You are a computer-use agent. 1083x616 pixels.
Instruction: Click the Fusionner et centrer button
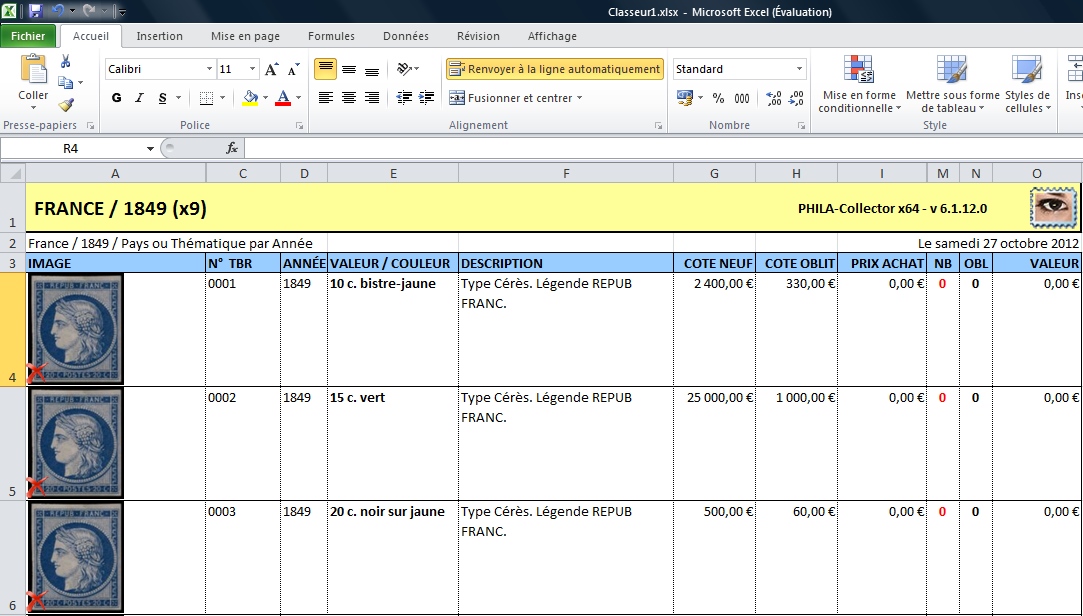point(510,98)
